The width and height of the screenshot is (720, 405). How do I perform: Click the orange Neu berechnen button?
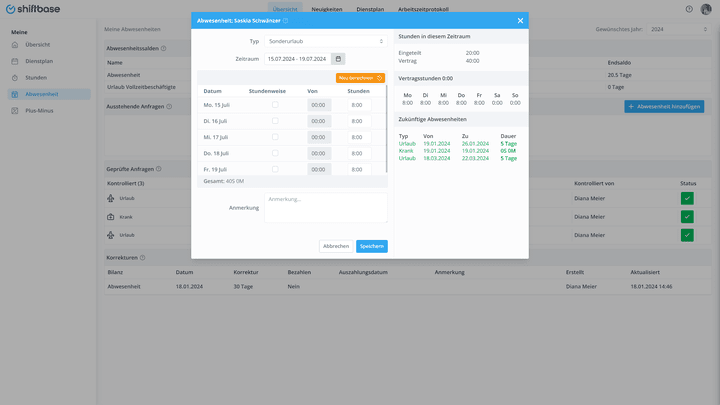(x=360, y=78)
